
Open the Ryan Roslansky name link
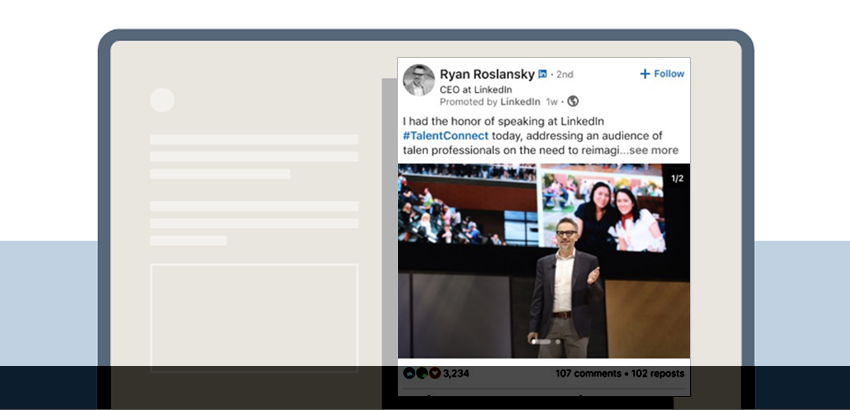(x=487, y=74)
